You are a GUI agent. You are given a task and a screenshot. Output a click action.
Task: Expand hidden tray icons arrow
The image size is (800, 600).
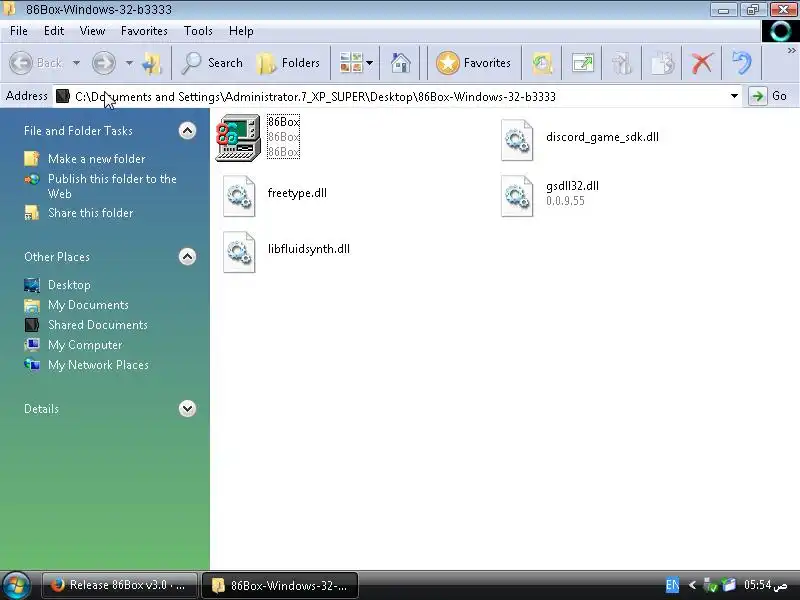click(692, 585)
